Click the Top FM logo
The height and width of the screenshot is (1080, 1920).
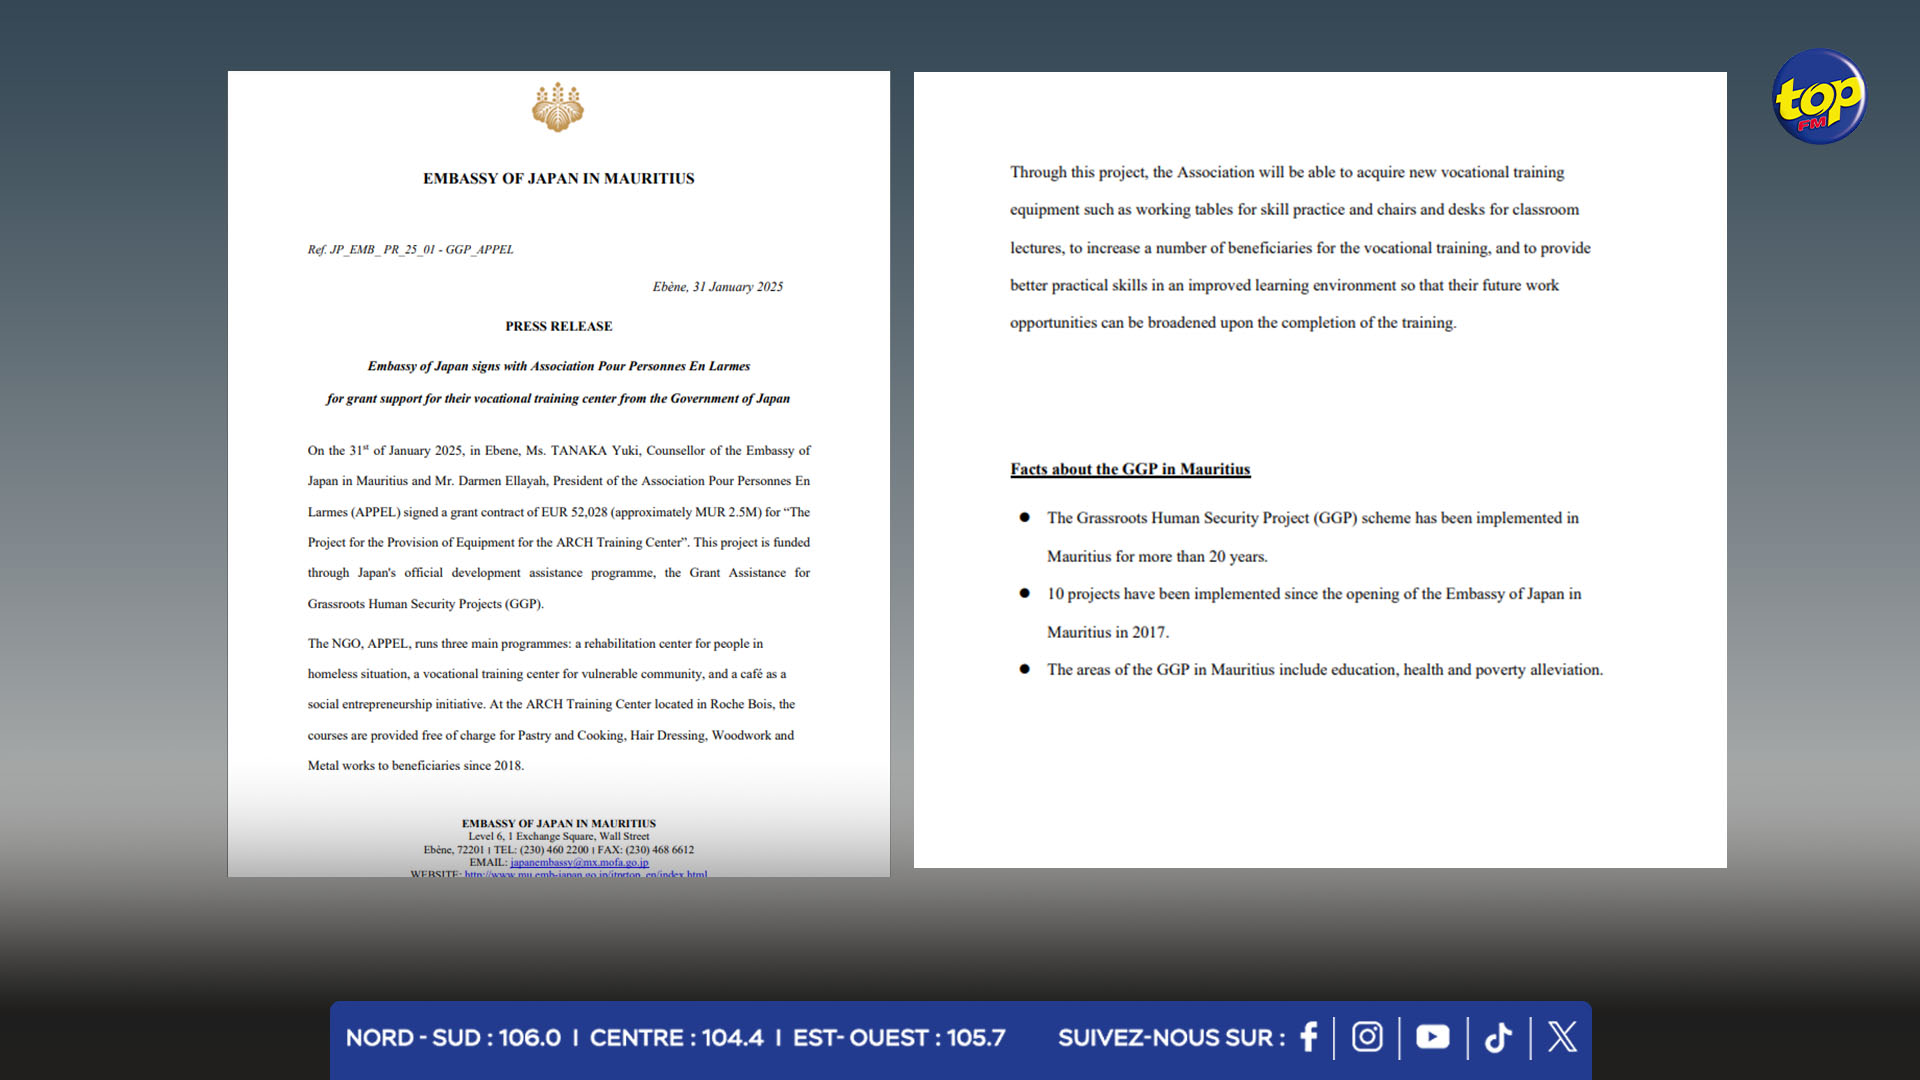click(1819, 97)
